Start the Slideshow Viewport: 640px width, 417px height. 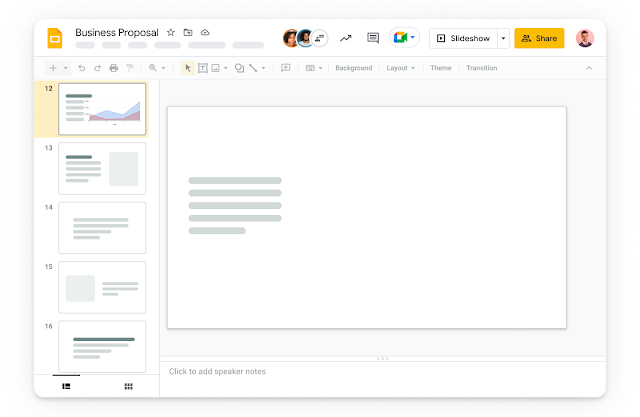[464, 38]
